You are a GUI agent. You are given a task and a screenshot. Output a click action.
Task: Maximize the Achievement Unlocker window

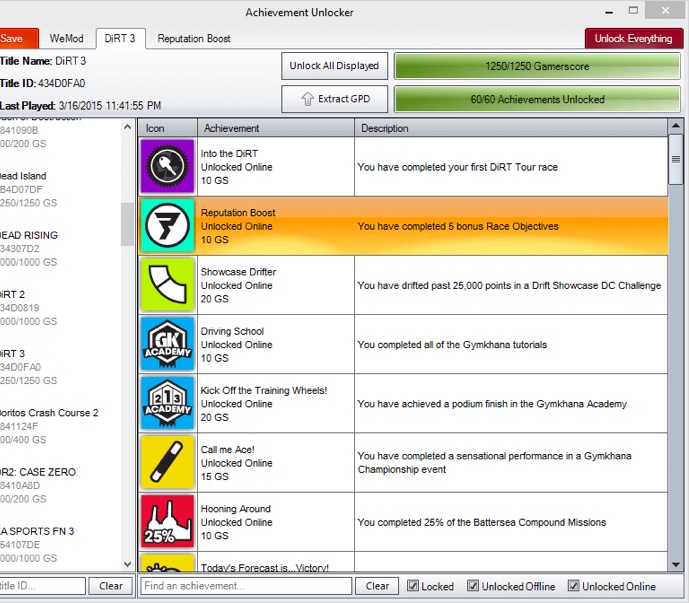tap(633, 11)
